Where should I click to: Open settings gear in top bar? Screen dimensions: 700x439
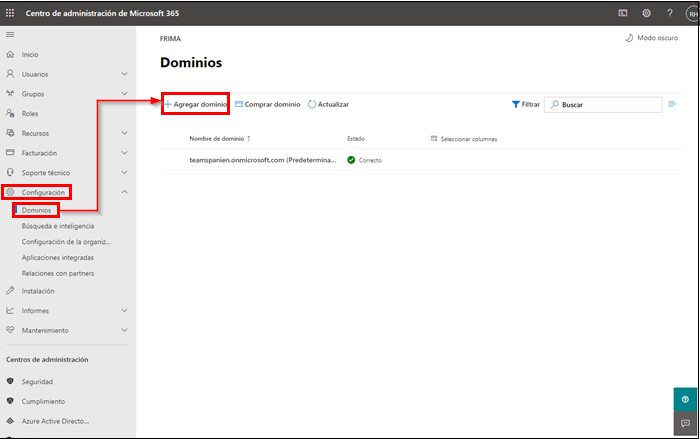(646, 13)
